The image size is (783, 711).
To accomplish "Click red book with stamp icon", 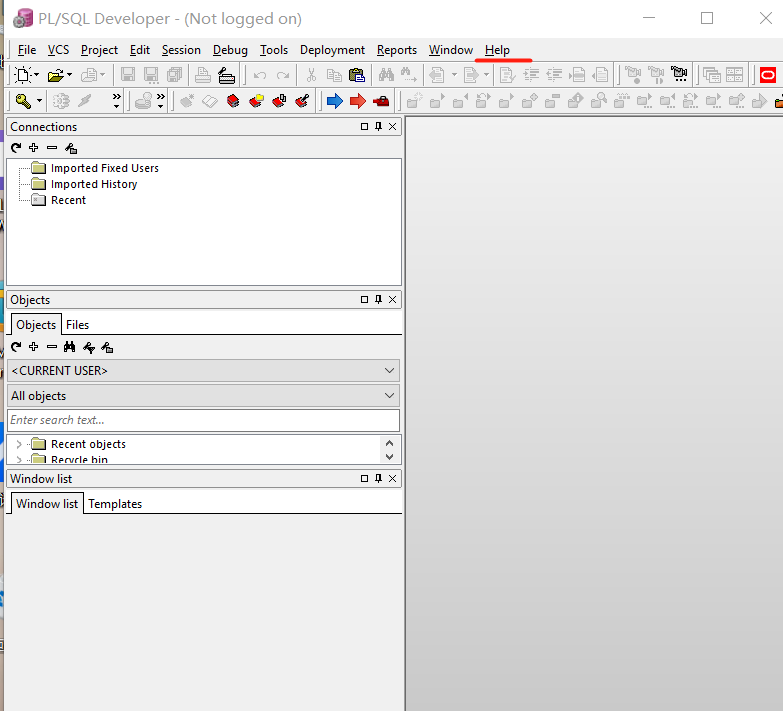I will 279,101.
